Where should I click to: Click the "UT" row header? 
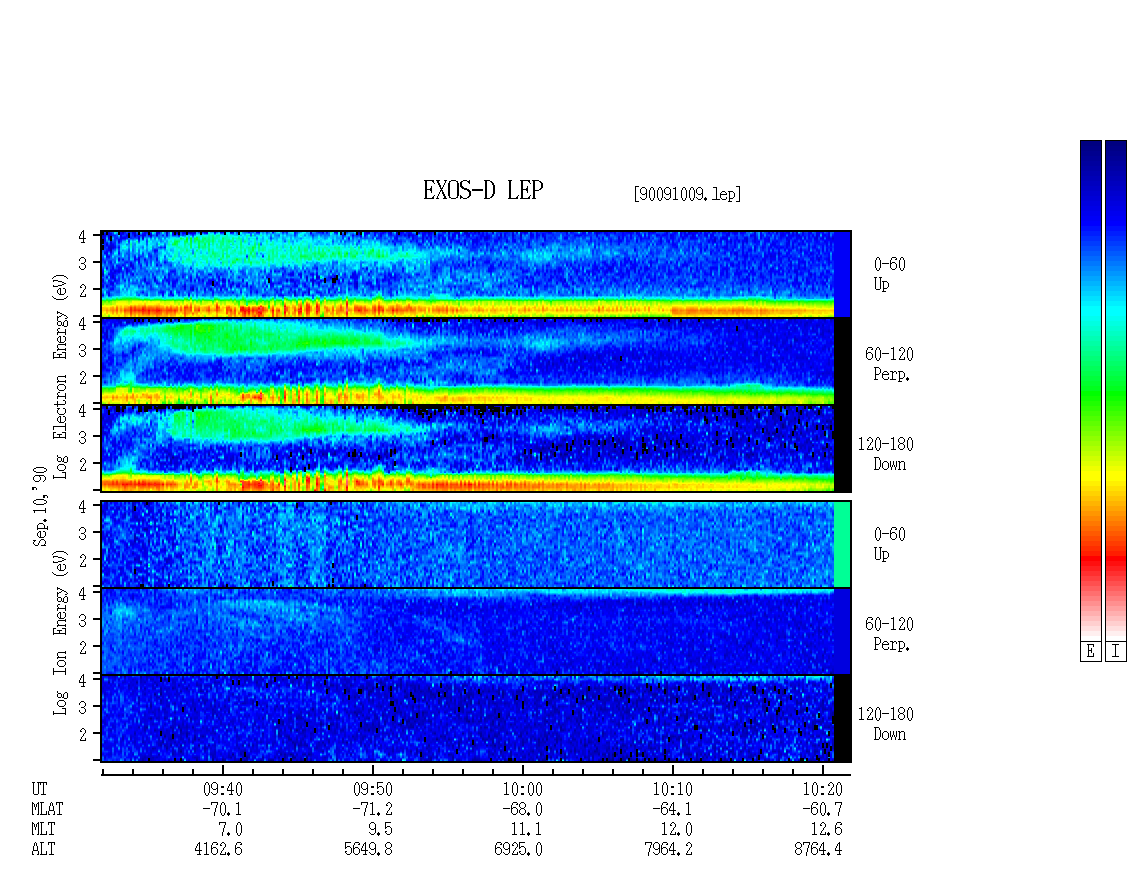[x=39, y=789]
